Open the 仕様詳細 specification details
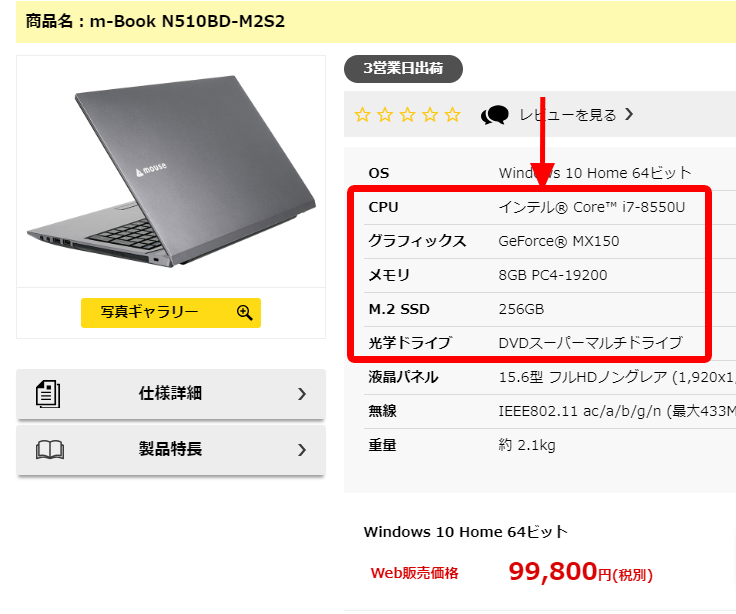 pos(171,394)
